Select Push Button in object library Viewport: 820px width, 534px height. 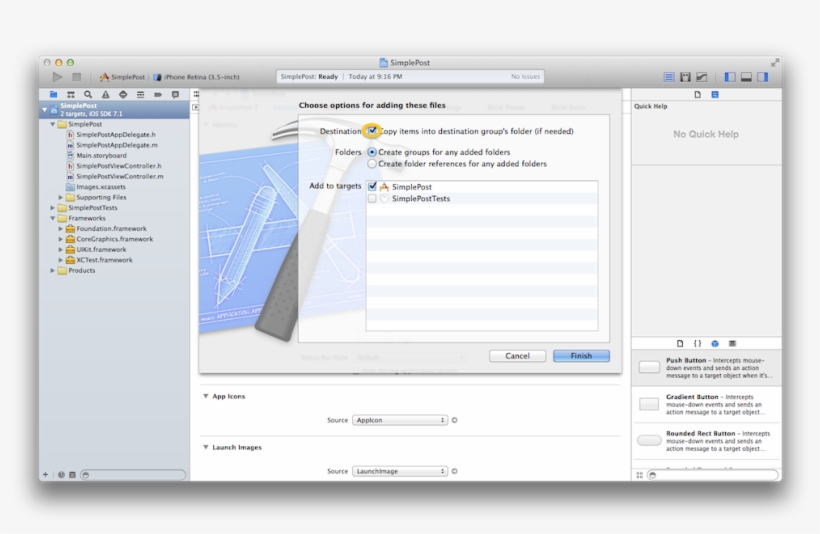tap(707, 368)
